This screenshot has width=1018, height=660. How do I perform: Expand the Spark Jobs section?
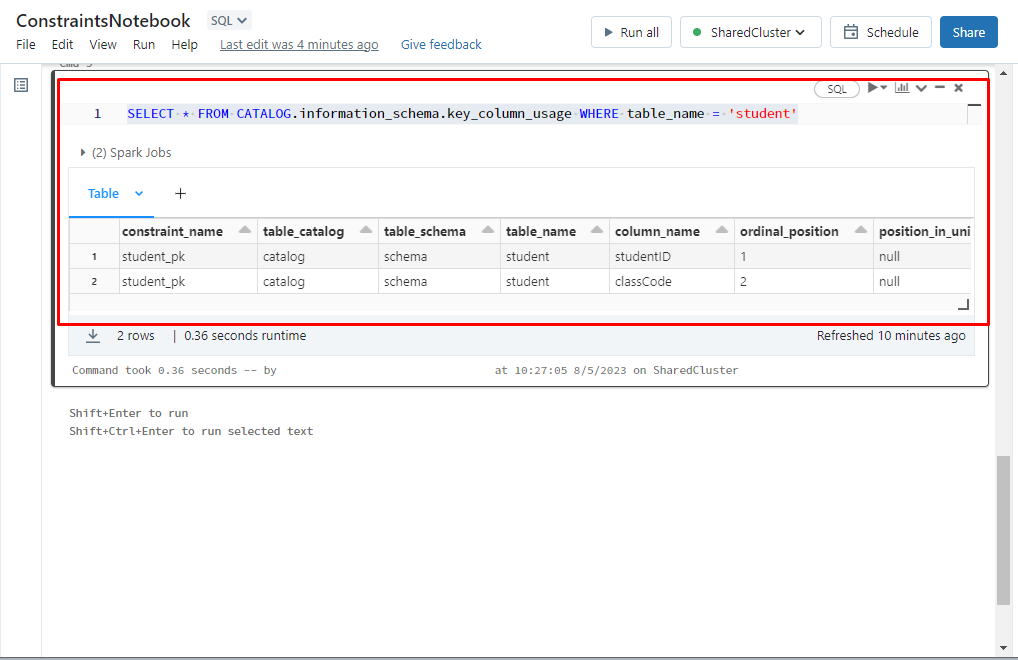[x=83, y=153]
